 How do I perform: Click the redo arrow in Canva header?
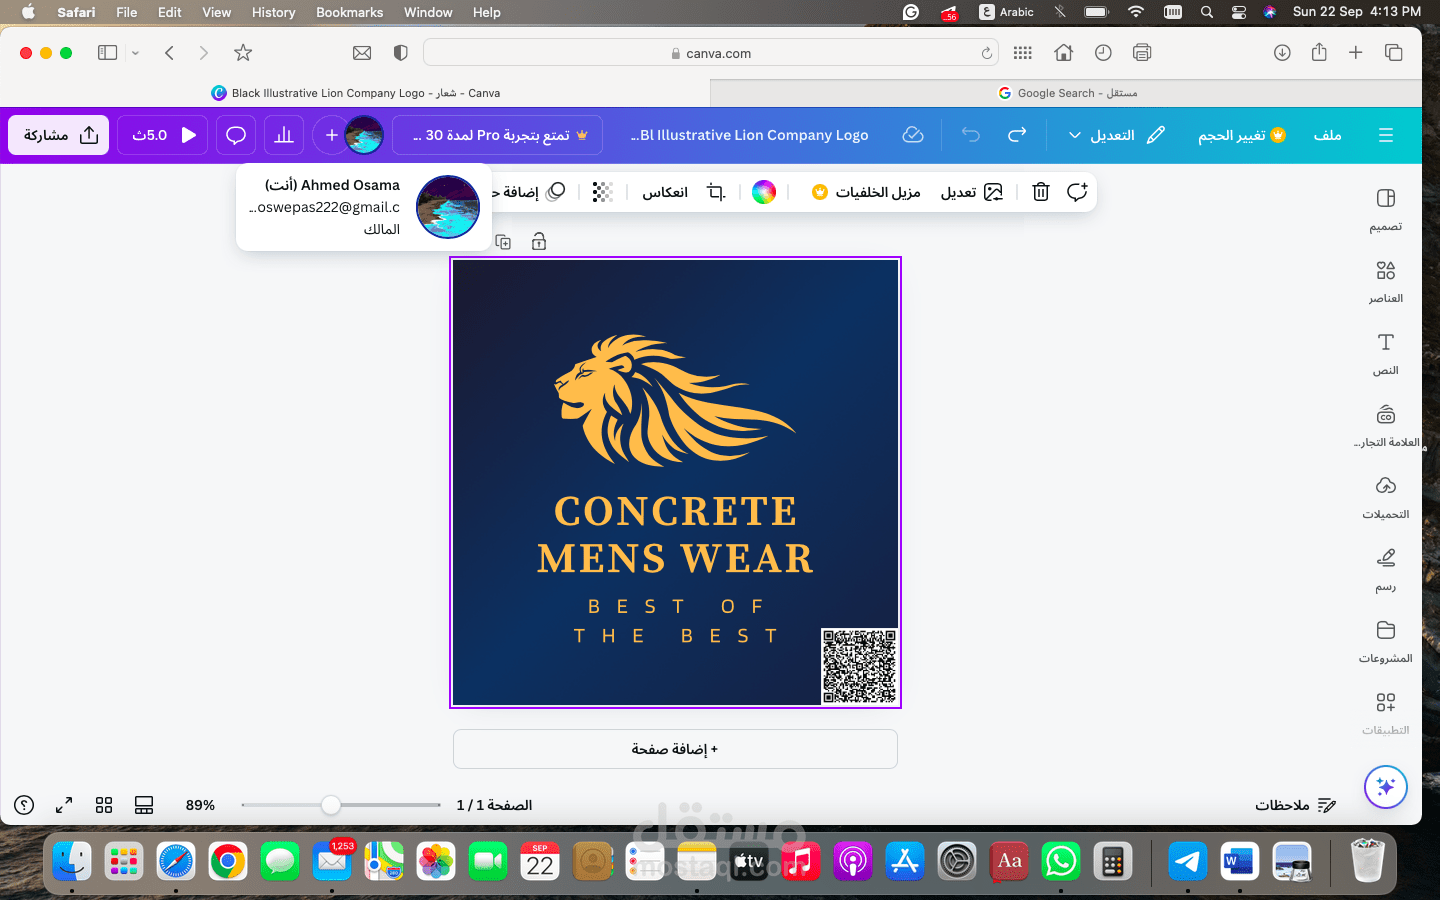[x=1017, y=135]
